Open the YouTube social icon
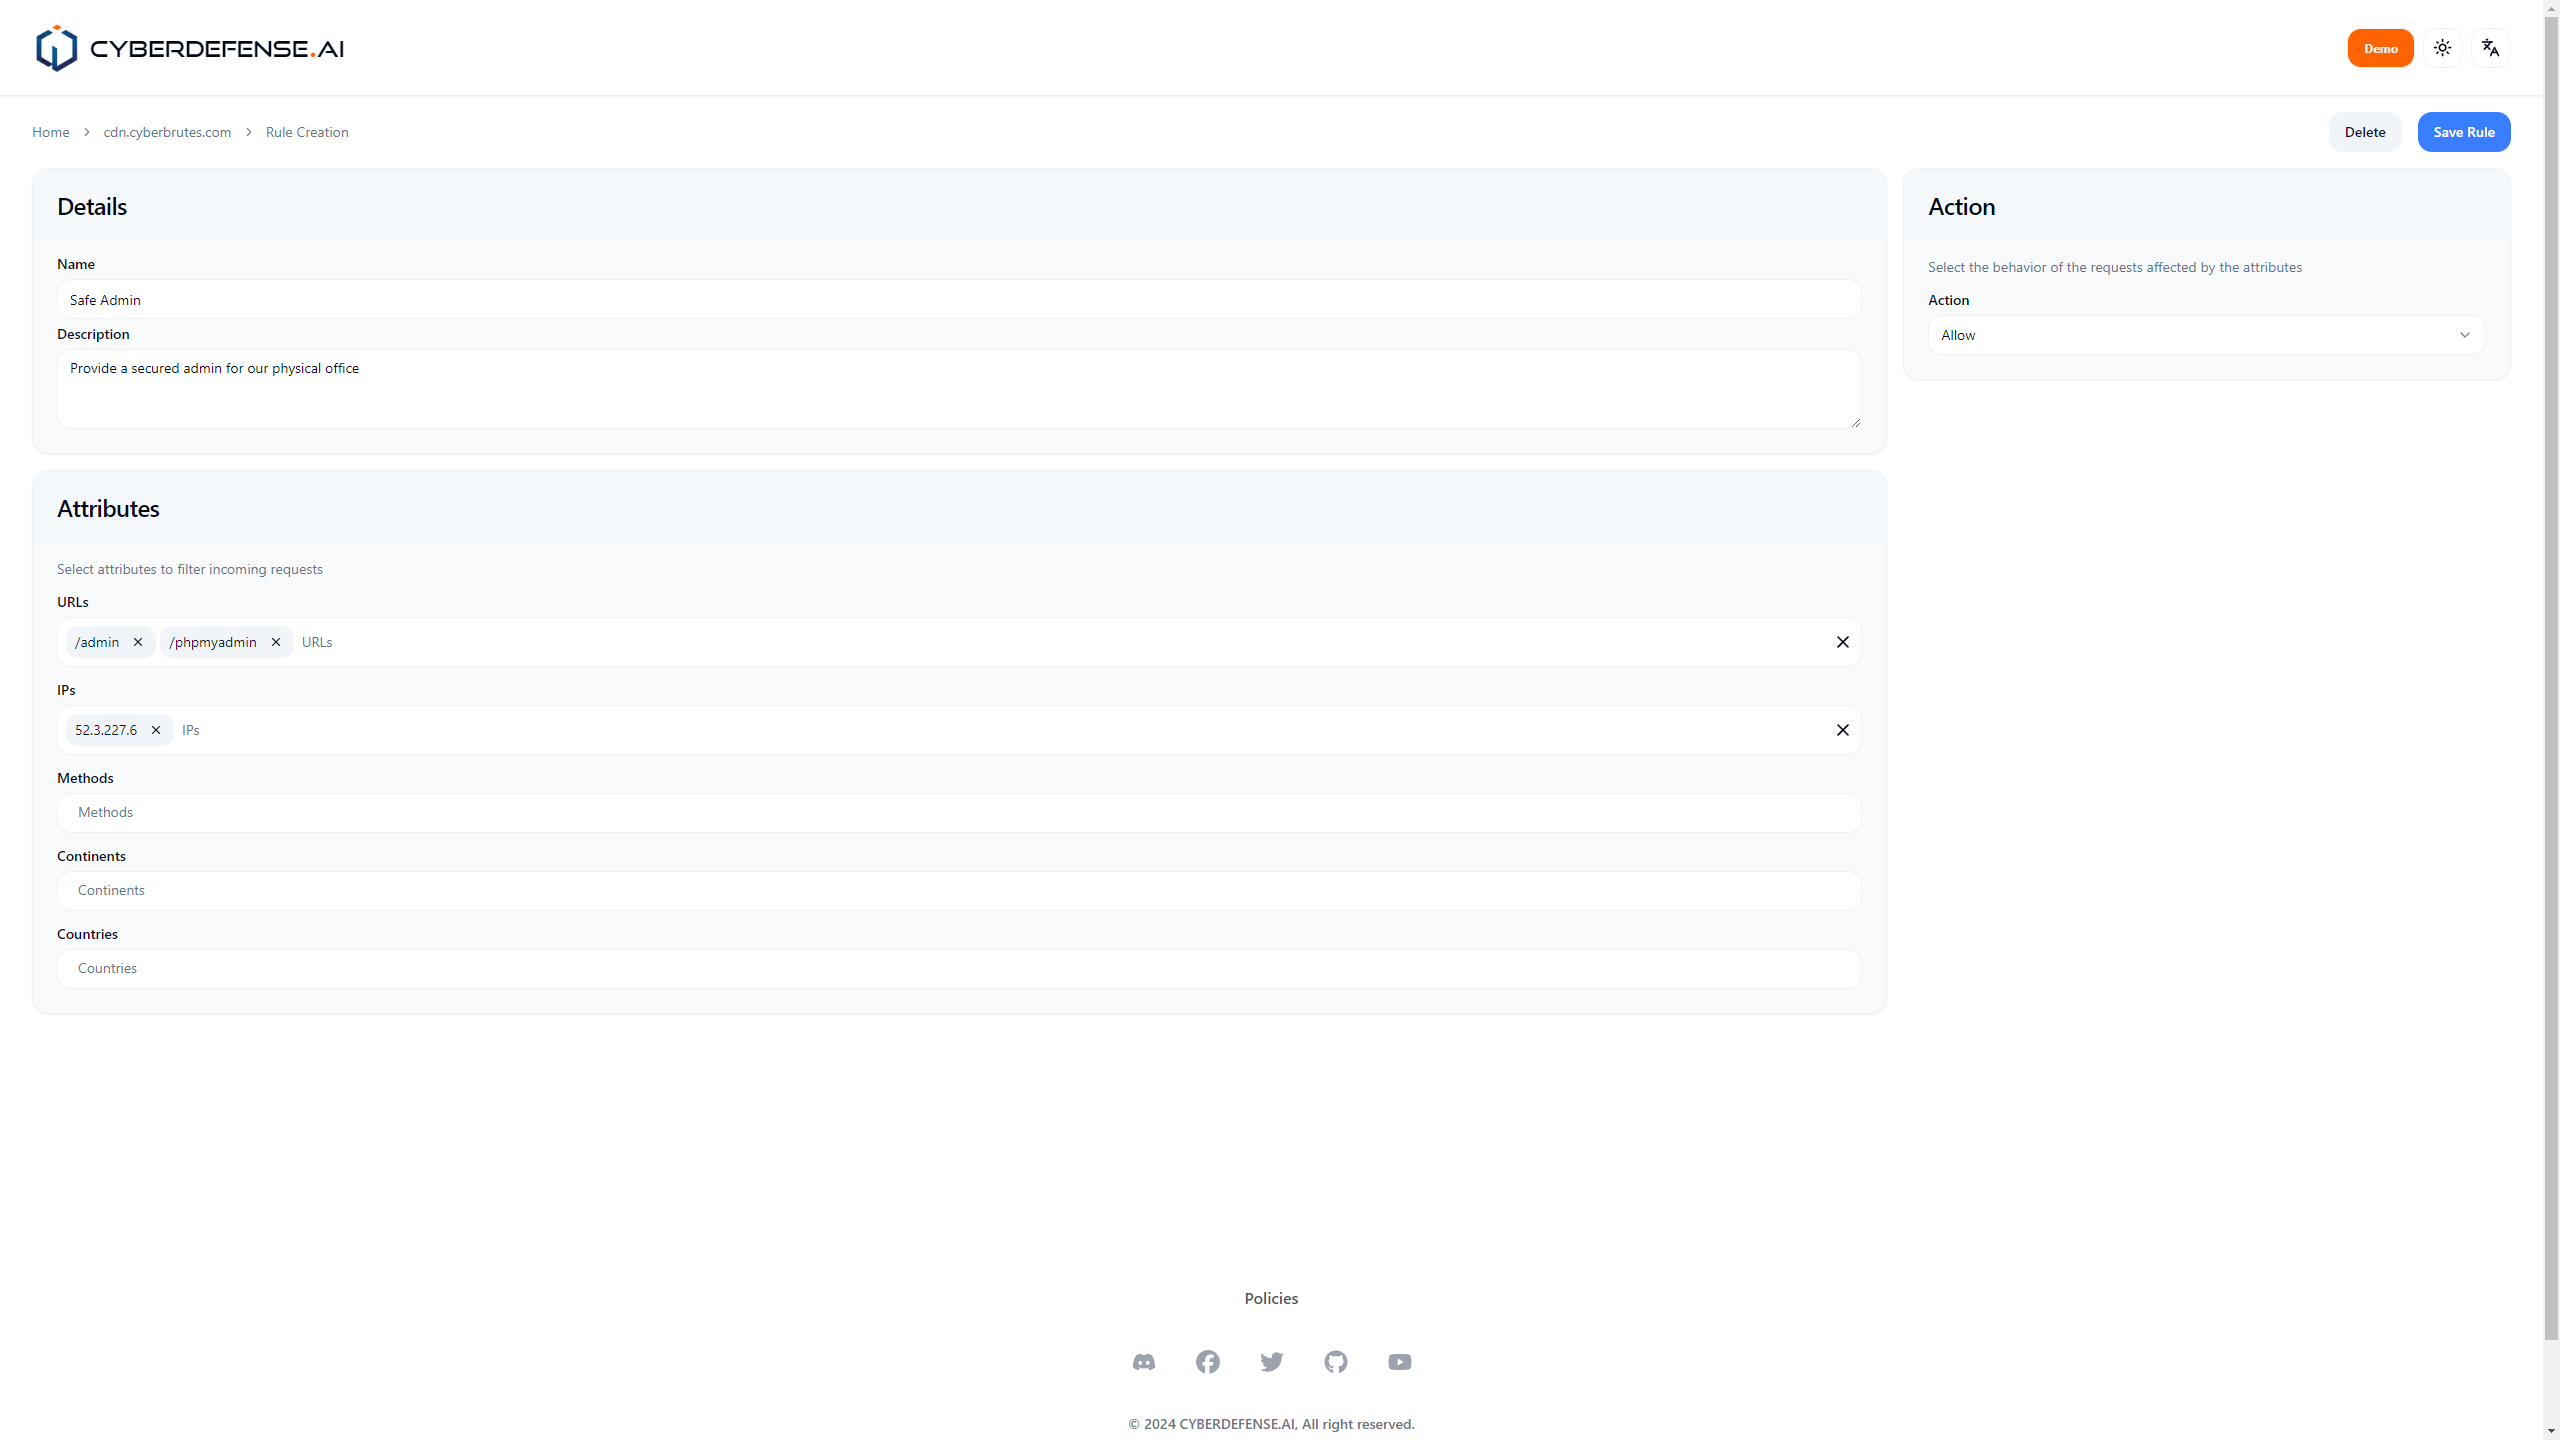2560x1440 pixels. tap(1399, 1362)
